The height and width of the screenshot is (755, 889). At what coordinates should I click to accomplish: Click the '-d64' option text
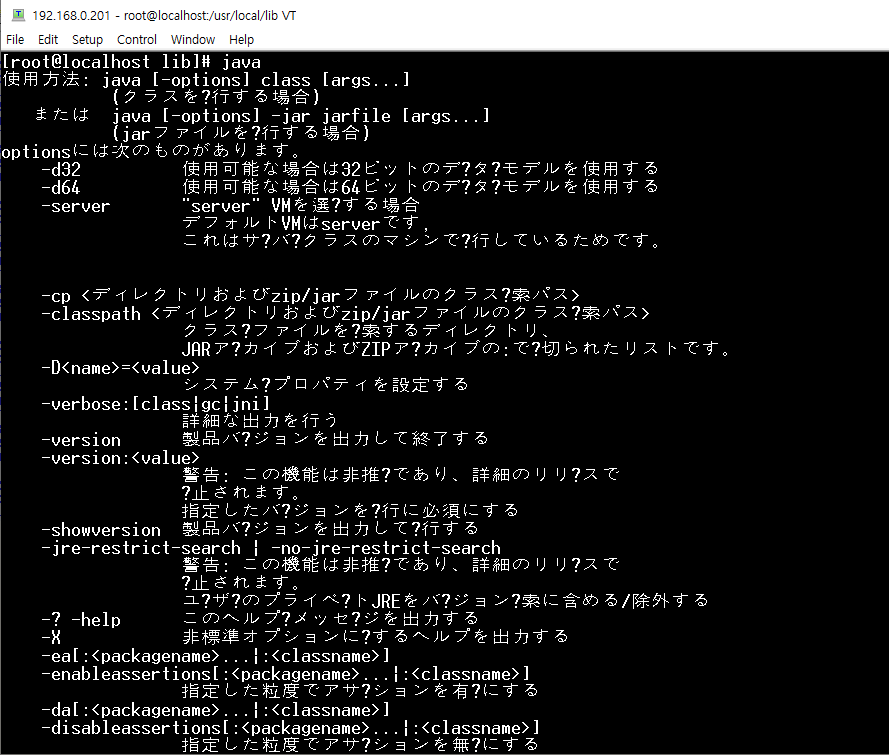pos(61,188)
